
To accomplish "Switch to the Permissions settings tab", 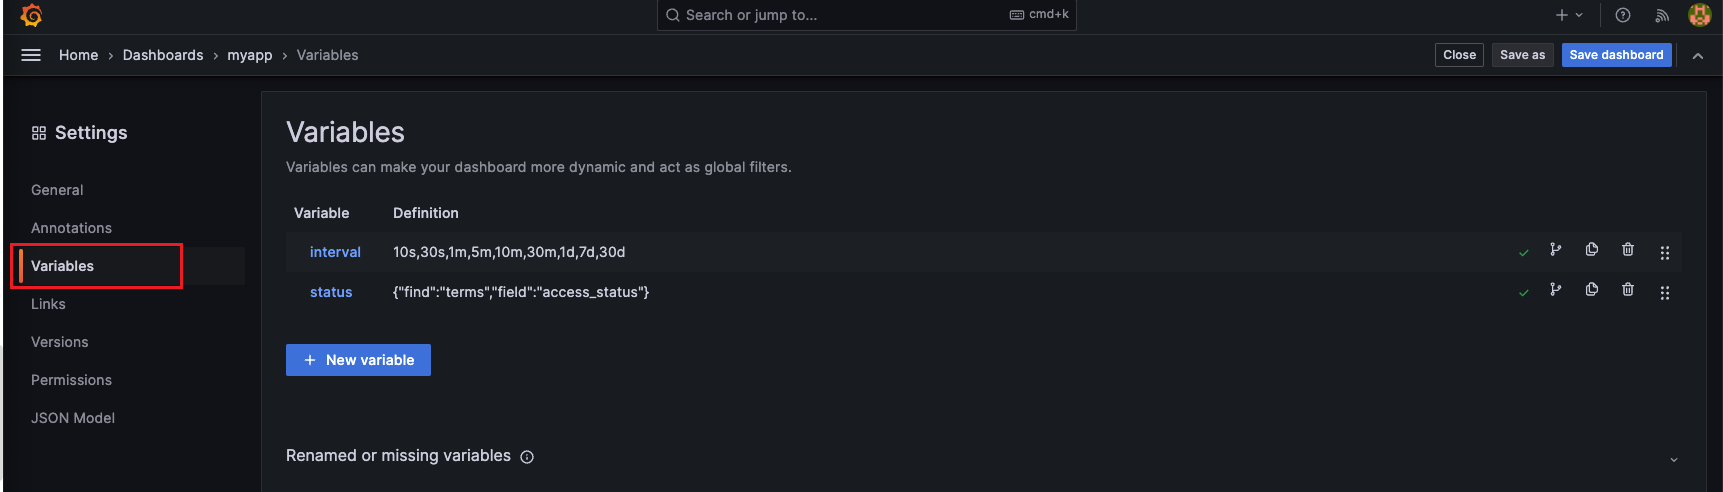I will click(71, 380).
